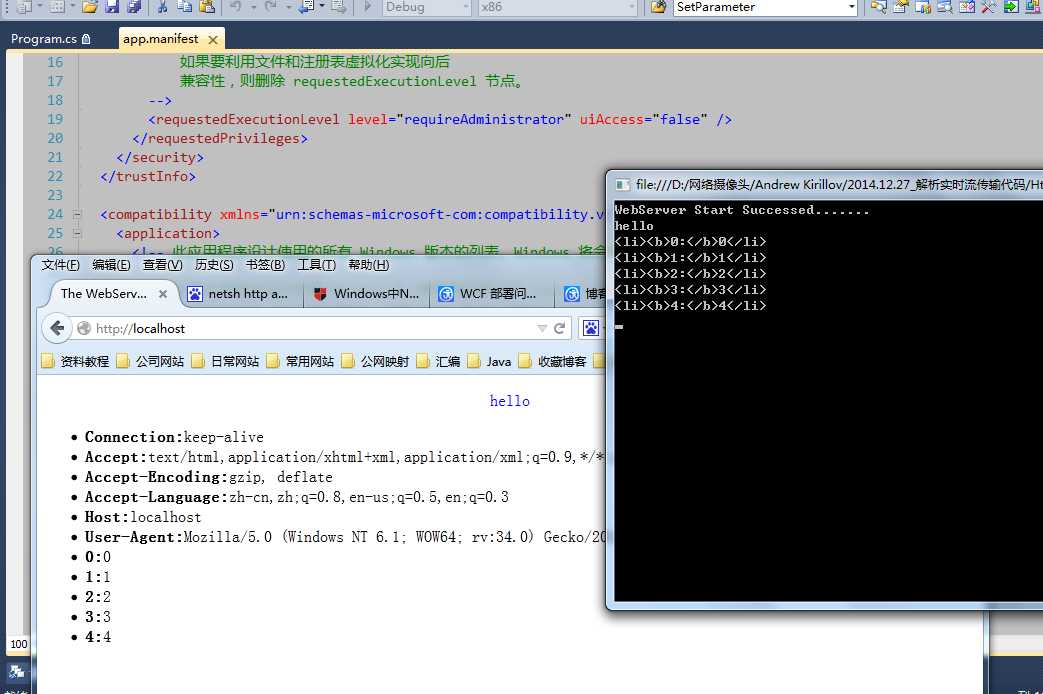Cut selection using the scissors icon
1043x694 pixels.
pyautogui.click(x=163, y=7)
